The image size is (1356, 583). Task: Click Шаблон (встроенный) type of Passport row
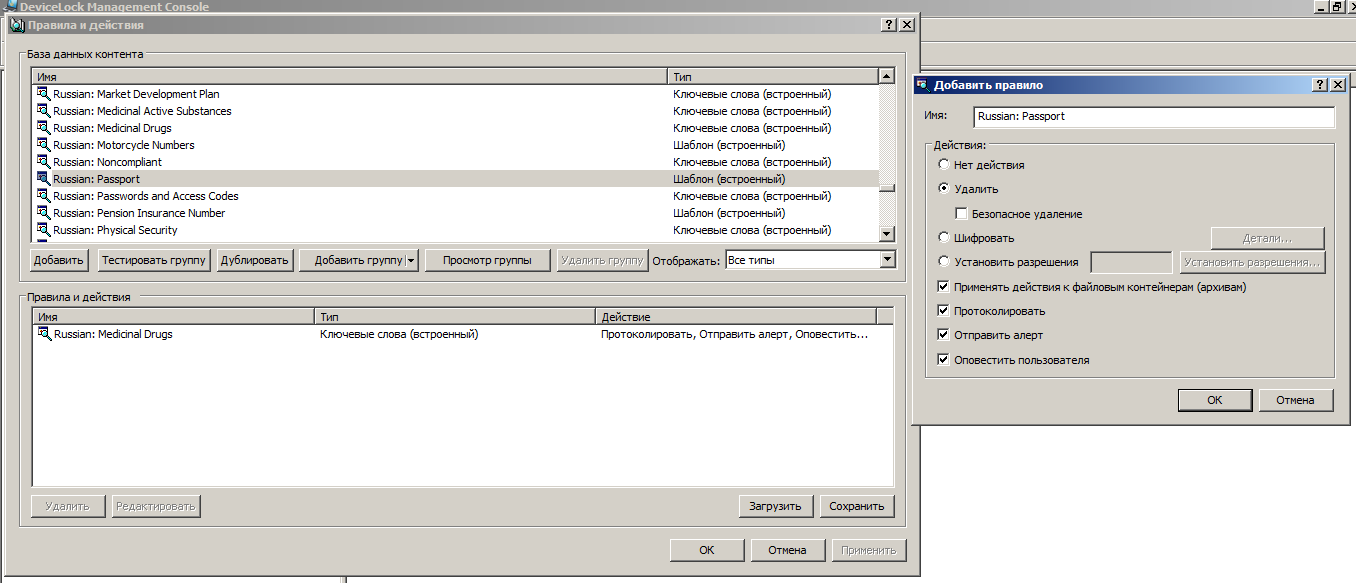click(729, 179)
